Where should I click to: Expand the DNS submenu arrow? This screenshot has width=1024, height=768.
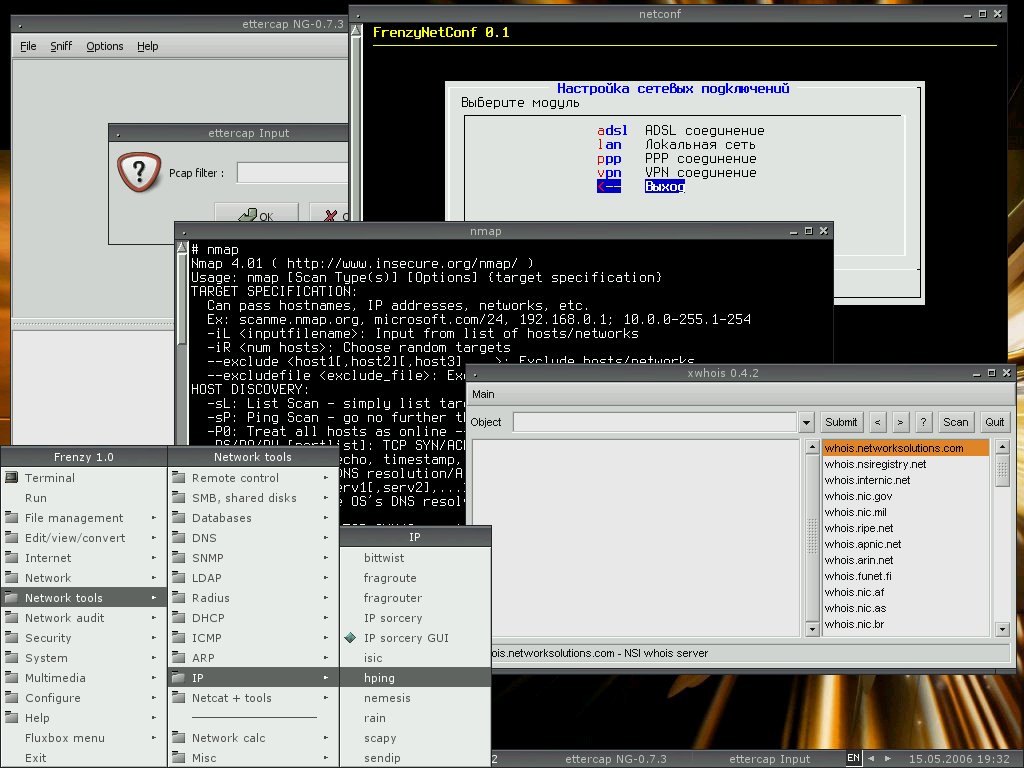pyautogui.click(x=326, y=537)
